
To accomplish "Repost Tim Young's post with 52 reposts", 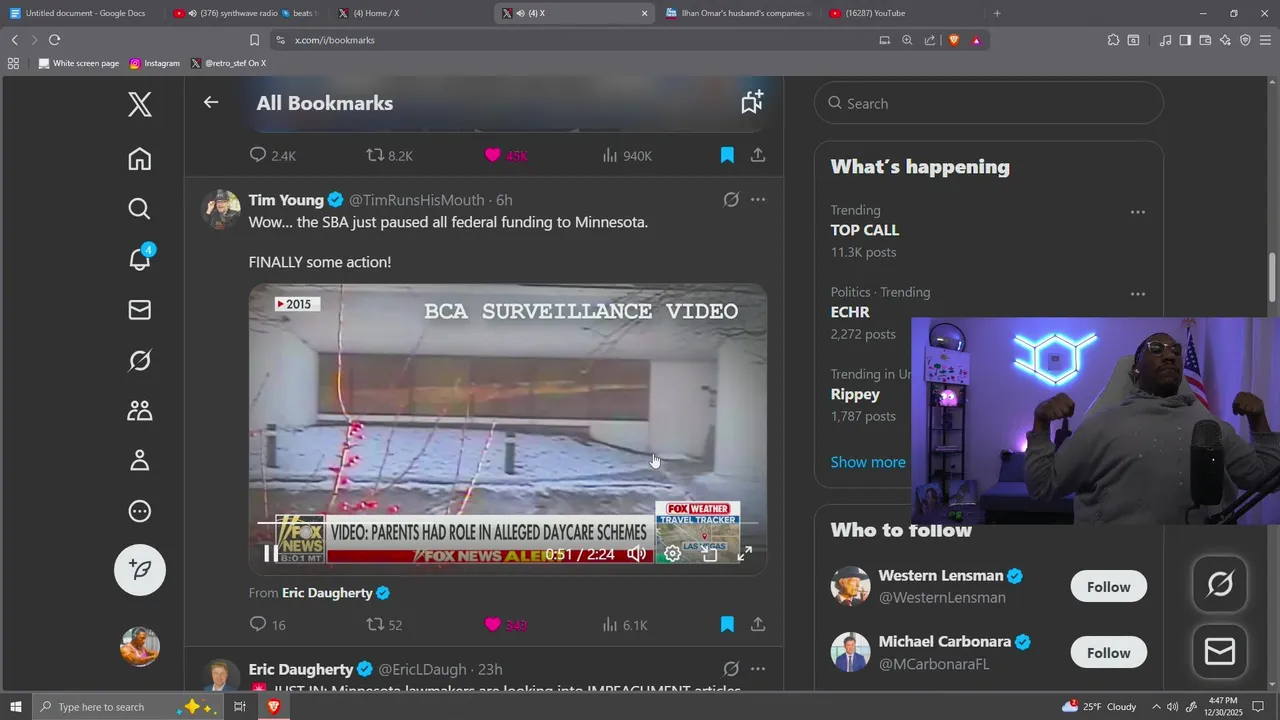I will (x=384, y=624).
